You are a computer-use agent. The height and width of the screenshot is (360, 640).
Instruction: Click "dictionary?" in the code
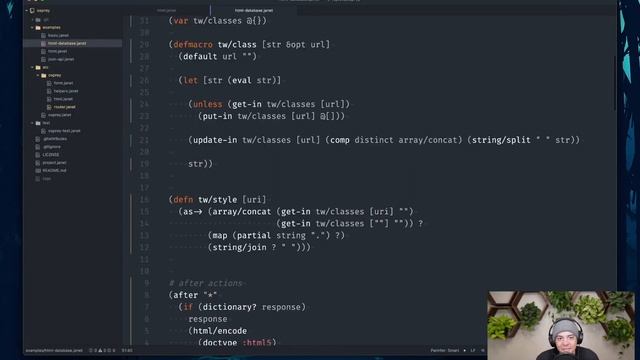(x=230, y=307)
